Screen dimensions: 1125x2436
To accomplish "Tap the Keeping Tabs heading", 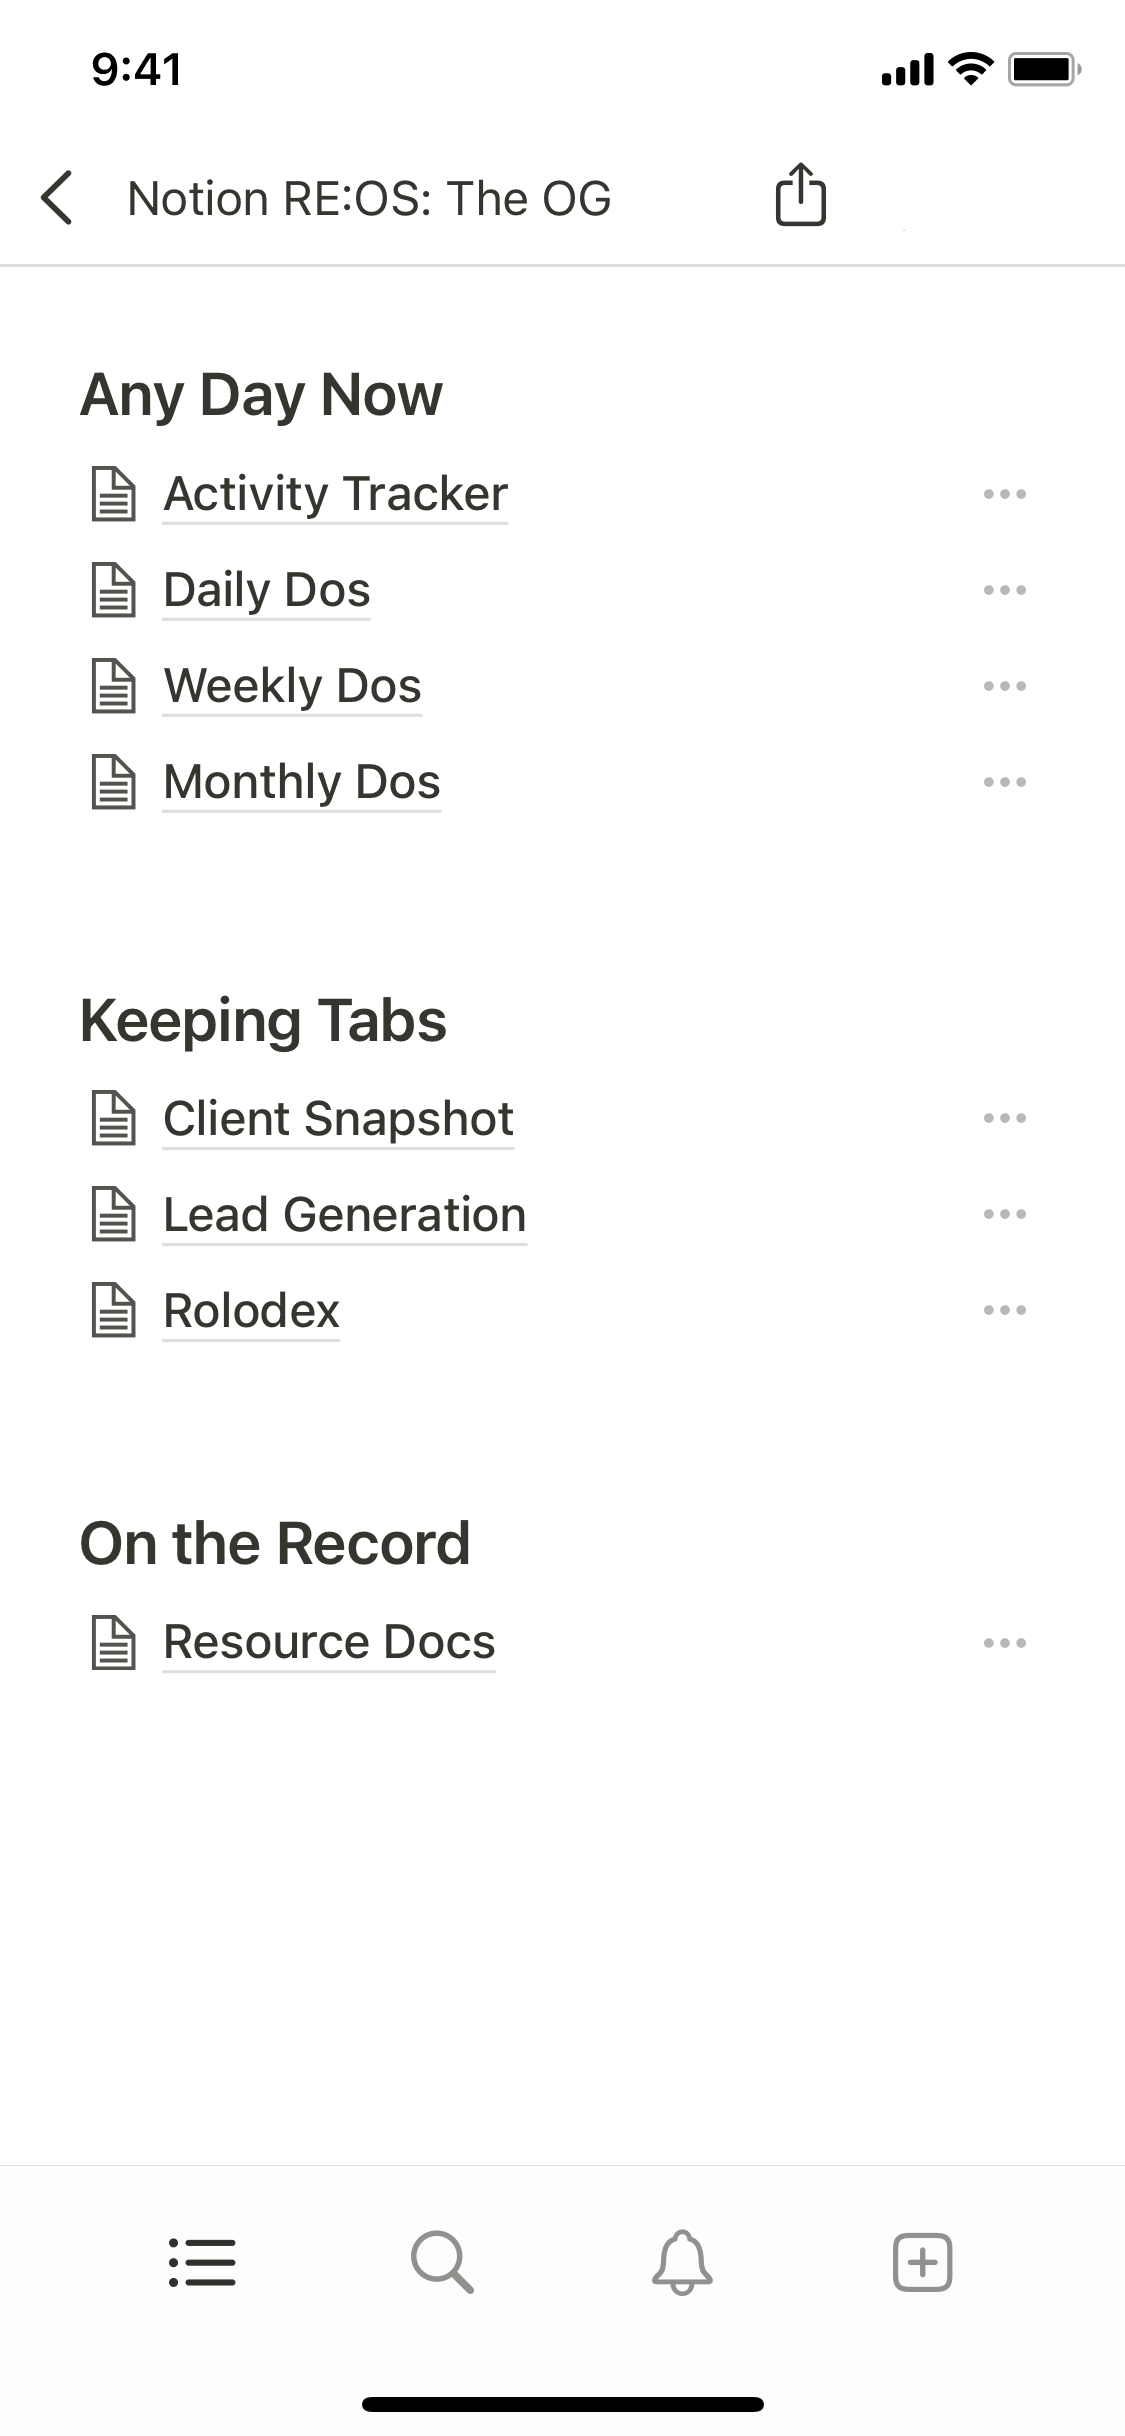I will point(263,1021).
